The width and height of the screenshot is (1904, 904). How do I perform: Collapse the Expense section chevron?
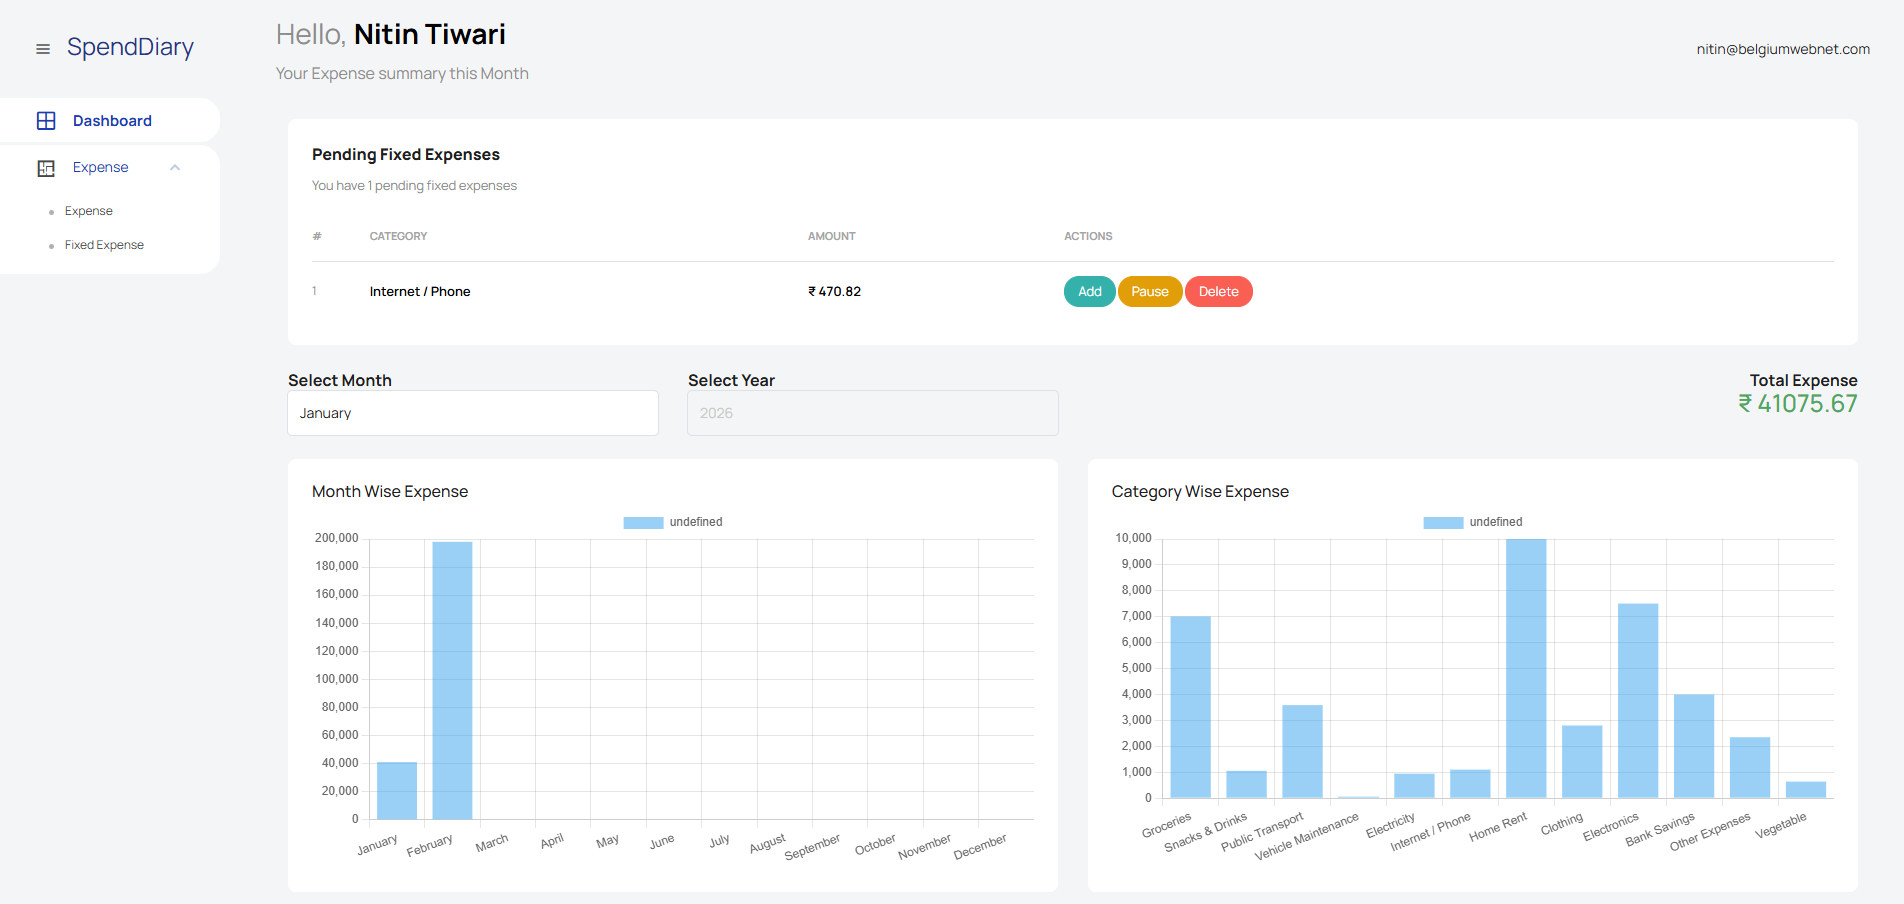pyautogui.click(x=176, y=167)
